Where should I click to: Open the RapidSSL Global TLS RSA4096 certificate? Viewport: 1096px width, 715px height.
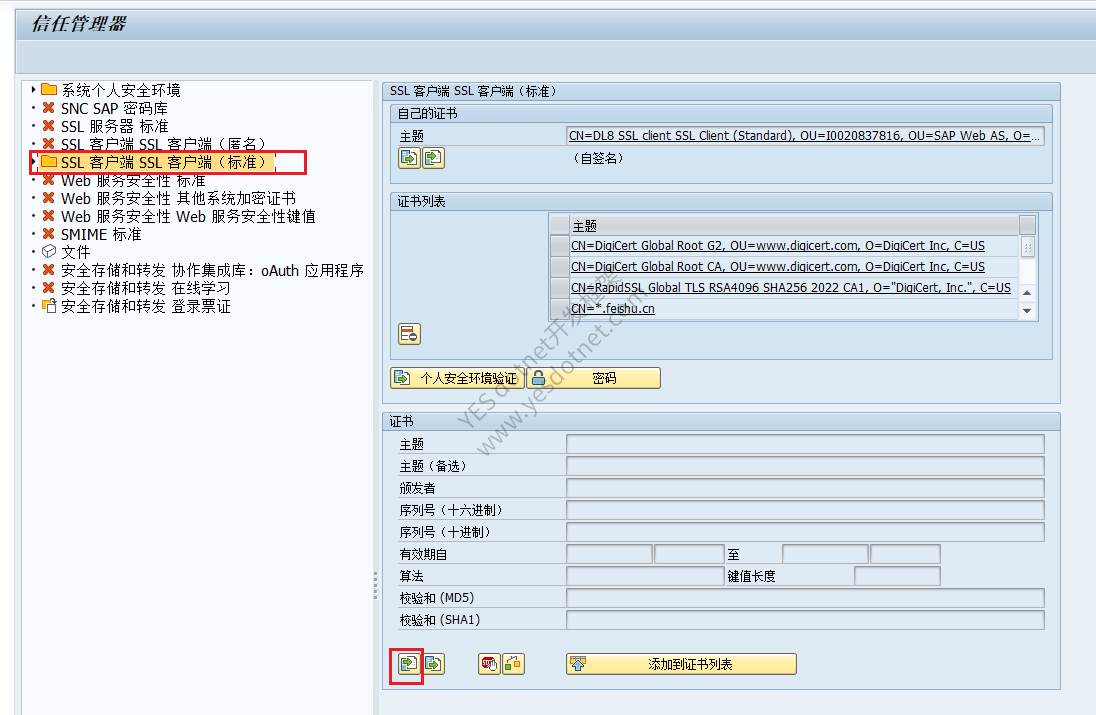point(791,288)
